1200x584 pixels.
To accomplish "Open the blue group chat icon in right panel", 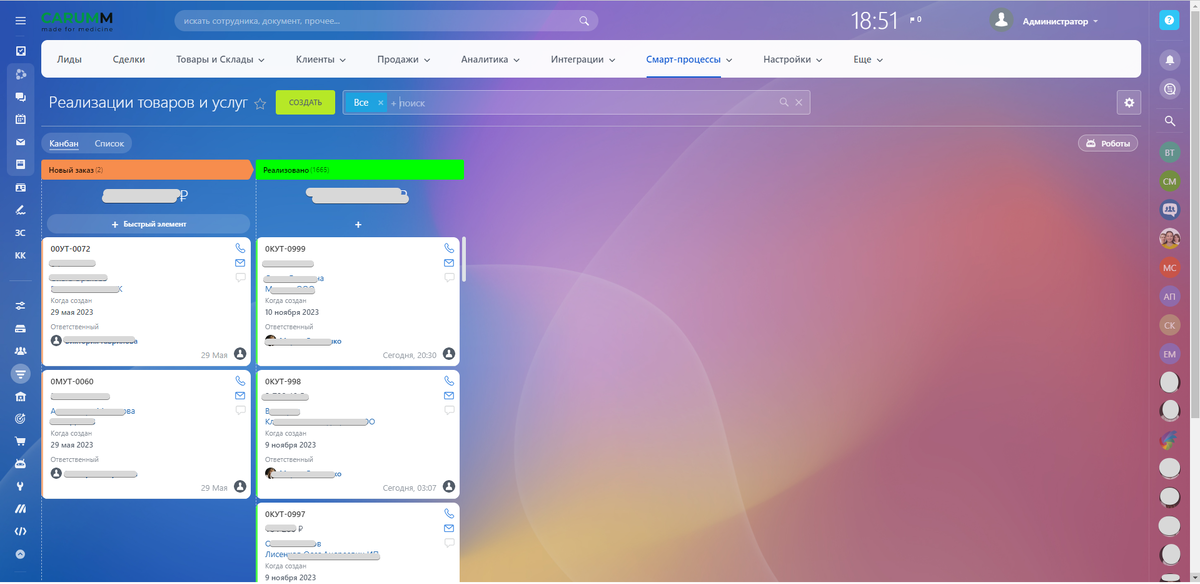I will [x=1169, y=210].
